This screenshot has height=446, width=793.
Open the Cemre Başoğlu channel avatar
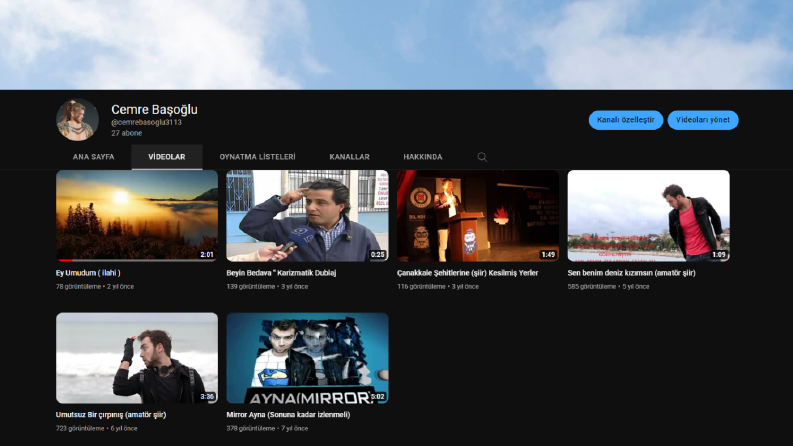pyautogui.click(x=77, y=120)
